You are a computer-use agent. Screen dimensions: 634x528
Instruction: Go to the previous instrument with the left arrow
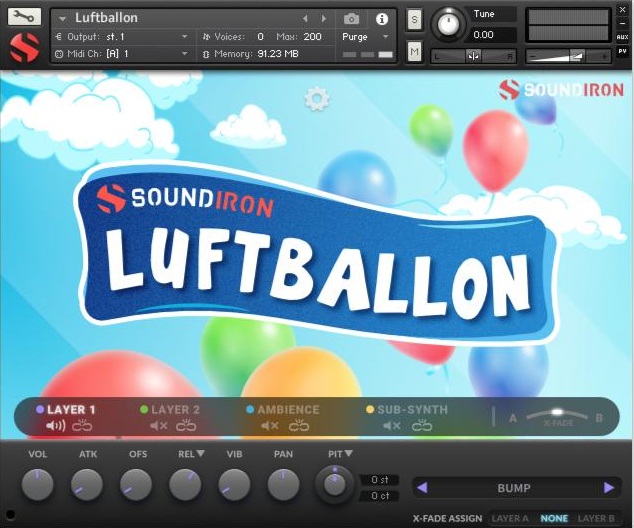(x=305, y=19)
